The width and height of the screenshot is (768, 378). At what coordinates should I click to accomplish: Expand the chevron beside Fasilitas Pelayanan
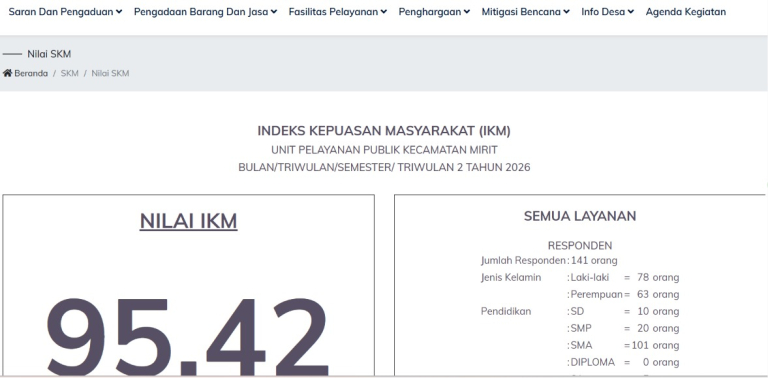pyautogui.click(x=384, y=12)
